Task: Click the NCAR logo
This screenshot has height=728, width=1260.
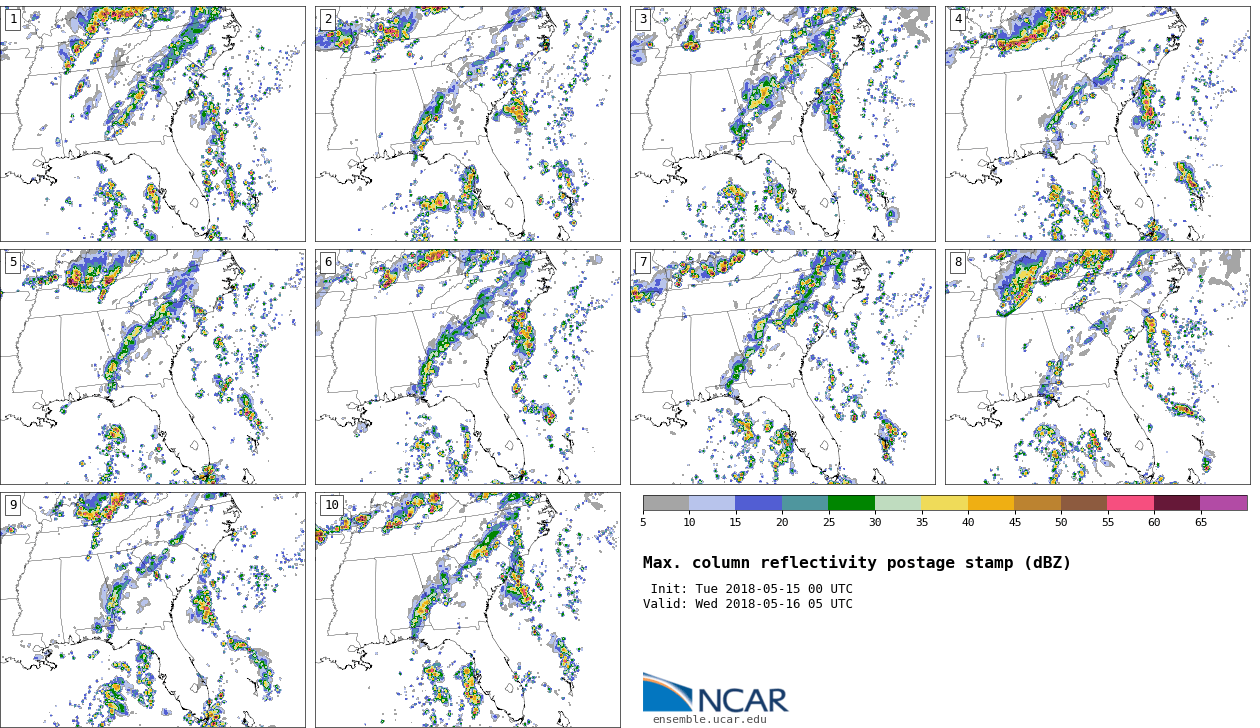Action: (x=715, y=692)
